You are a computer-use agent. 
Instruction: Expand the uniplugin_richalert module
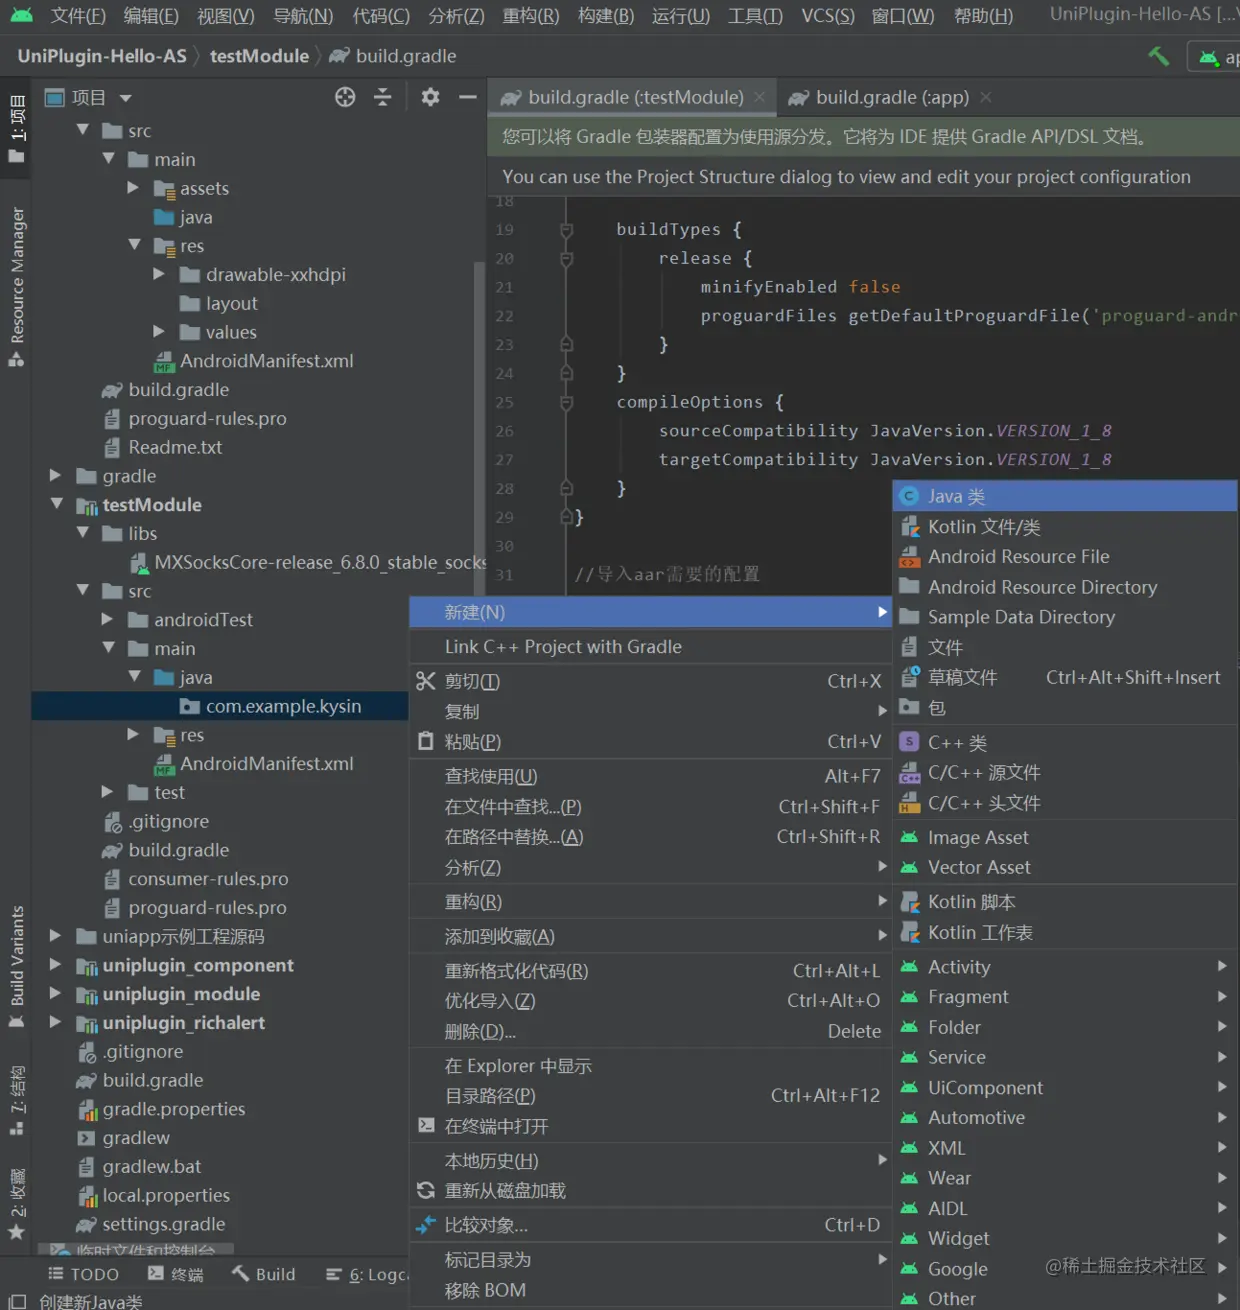[x=56, y=1022]
